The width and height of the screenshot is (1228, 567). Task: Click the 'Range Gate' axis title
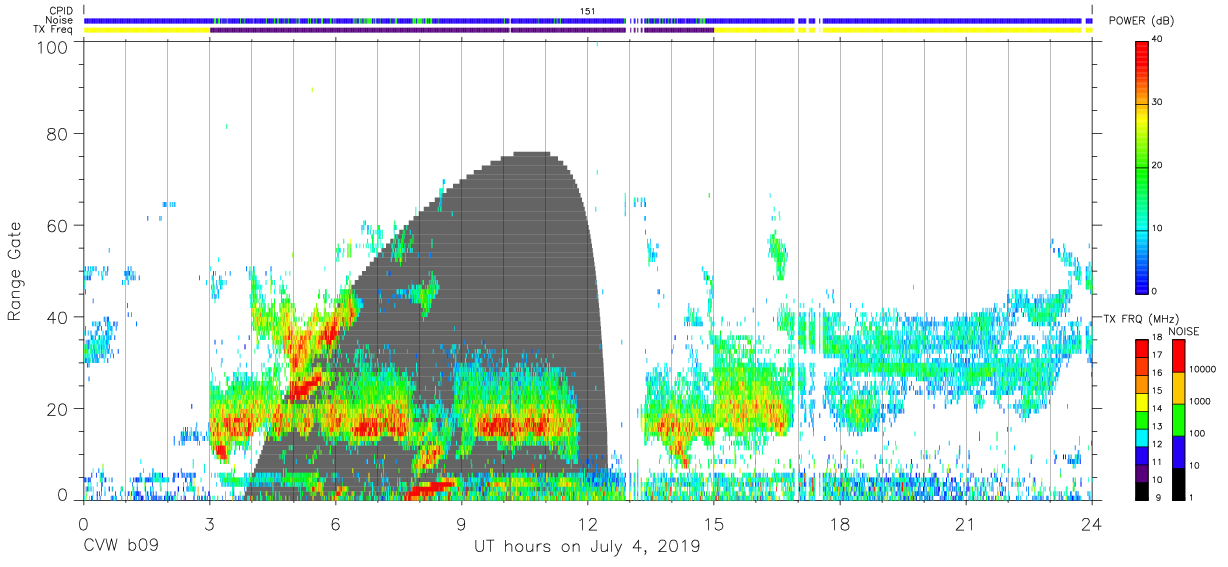[x=15, y=272]
